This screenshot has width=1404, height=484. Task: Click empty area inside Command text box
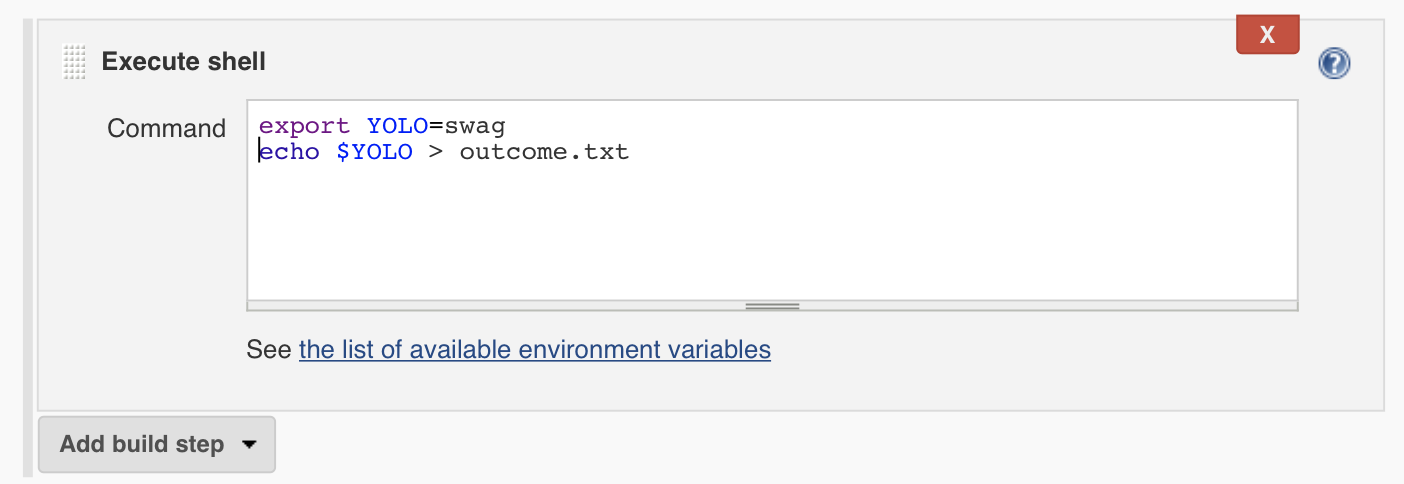pos(772,230)
